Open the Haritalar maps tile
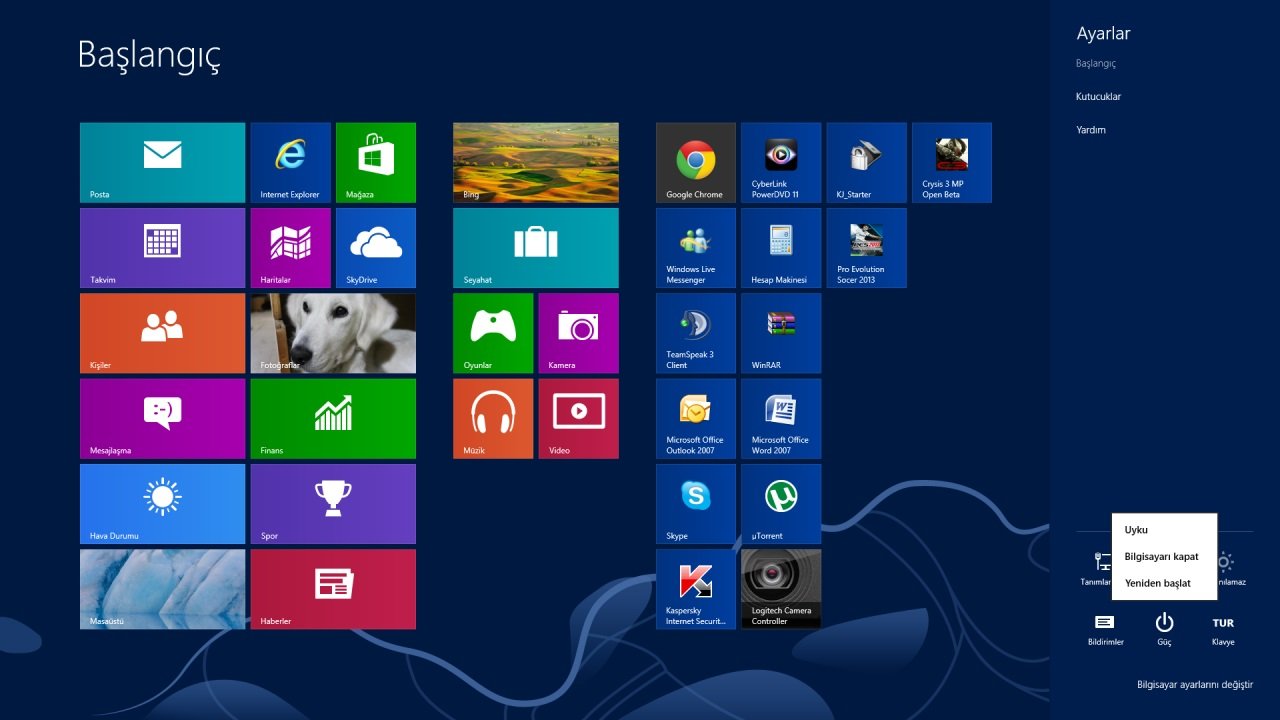The height and width of the screenshot is (720, 1280). (x=290, y=248)
